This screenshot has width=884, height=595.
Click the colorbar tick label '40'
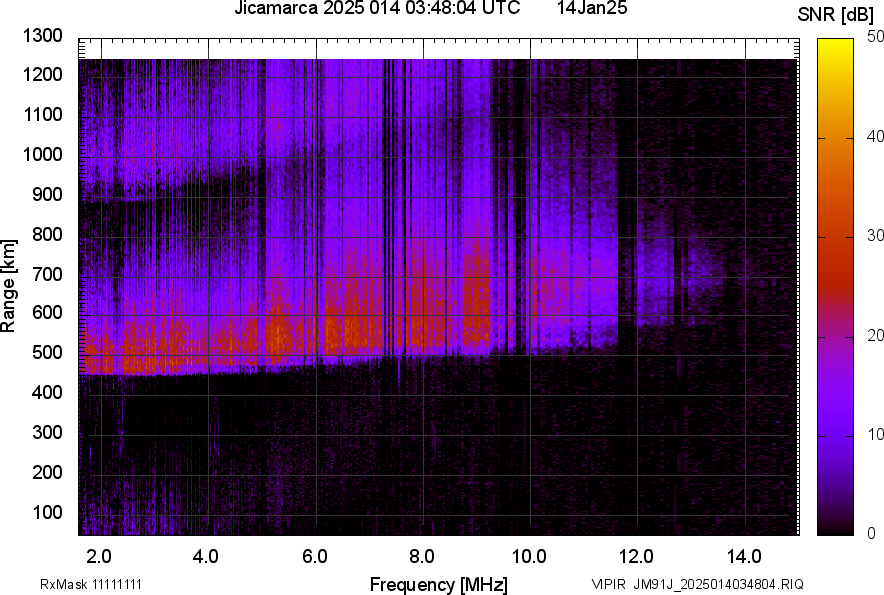tap(875, 136)
